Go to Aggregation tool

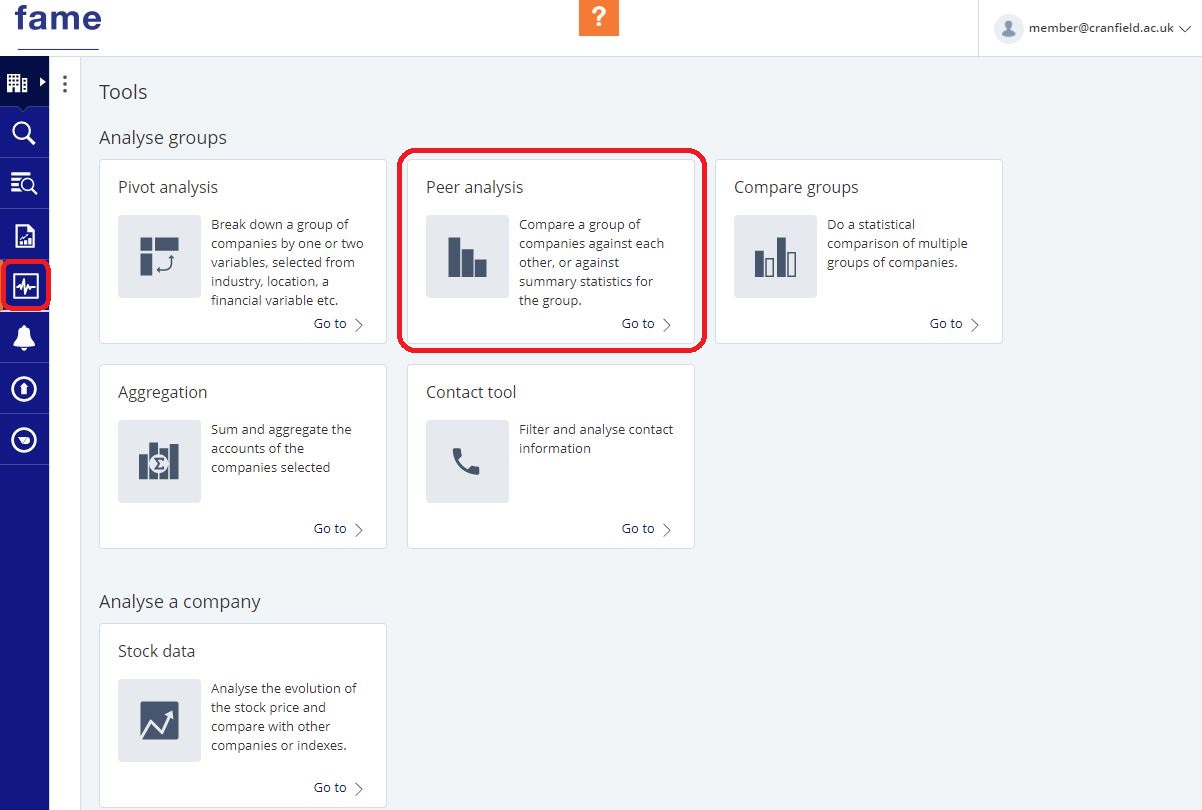click(x=338, y=529)
